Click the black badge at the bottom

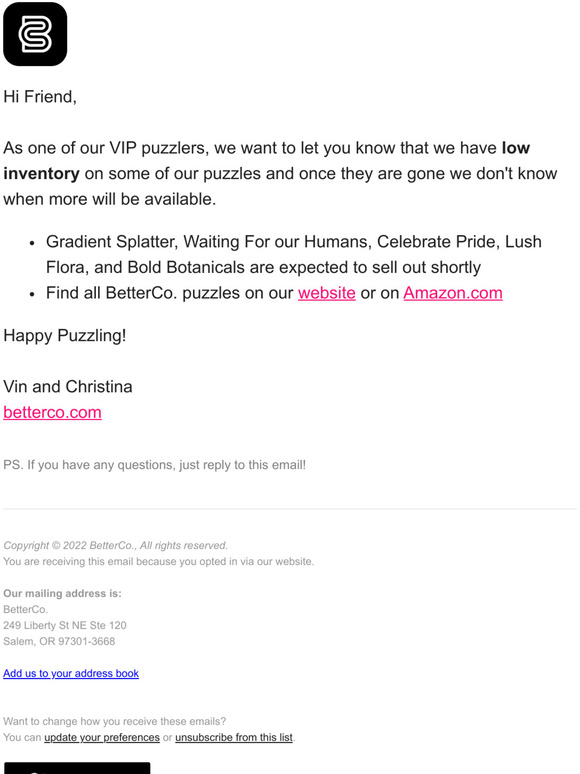click(77, 768)
